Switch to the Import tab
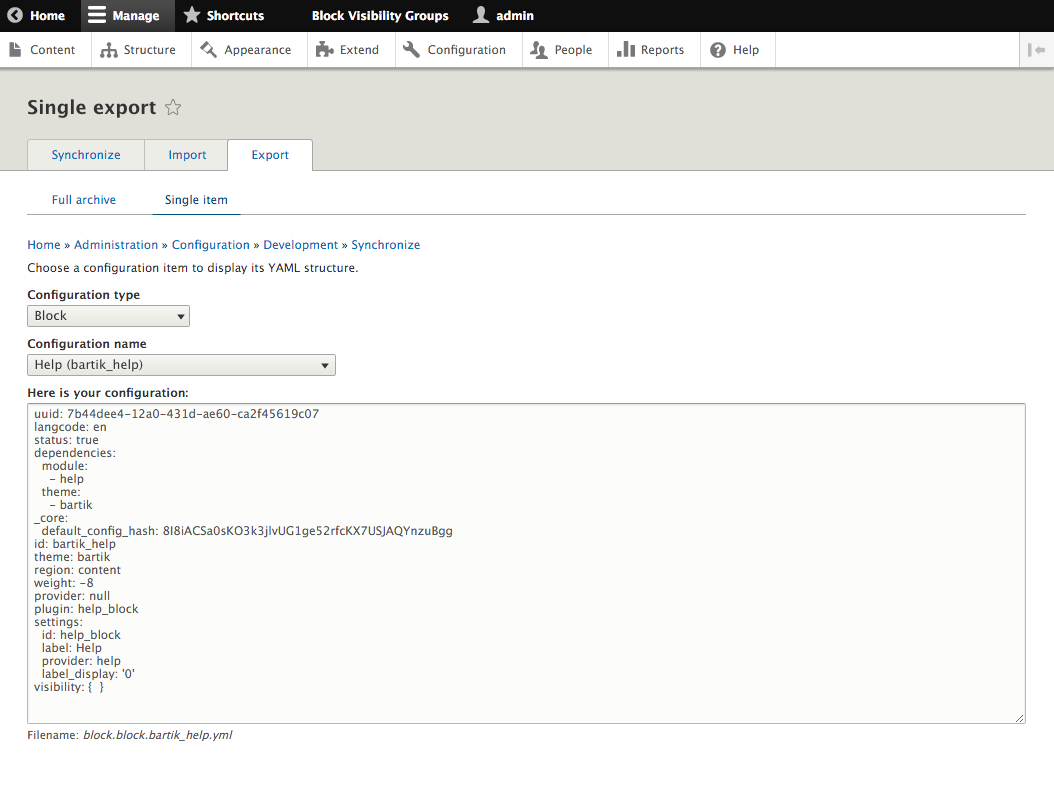 coord(187,155)
